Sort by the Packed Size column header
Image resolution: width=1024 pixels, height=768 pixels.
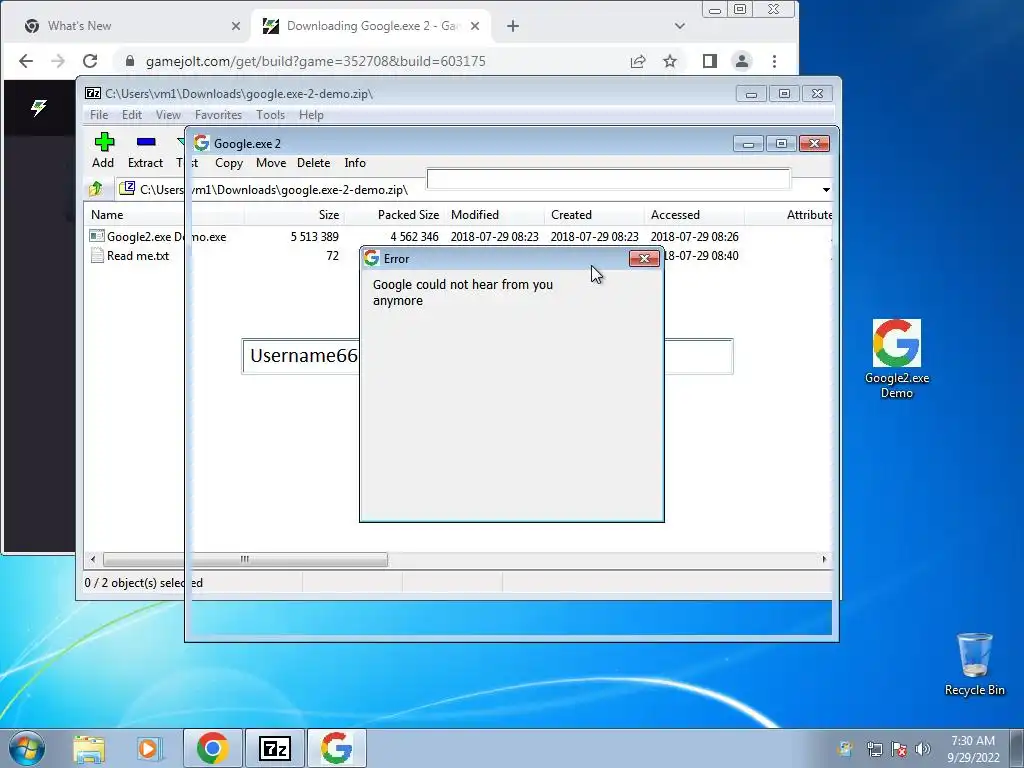394,215
